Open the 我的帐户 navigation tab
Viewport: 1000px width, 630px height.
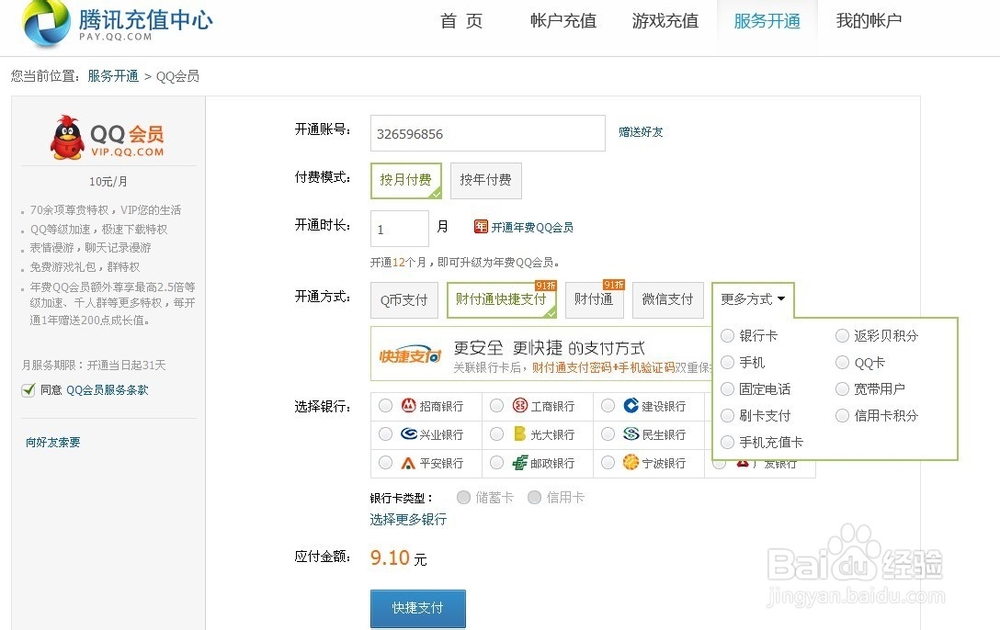pos(869,21)
